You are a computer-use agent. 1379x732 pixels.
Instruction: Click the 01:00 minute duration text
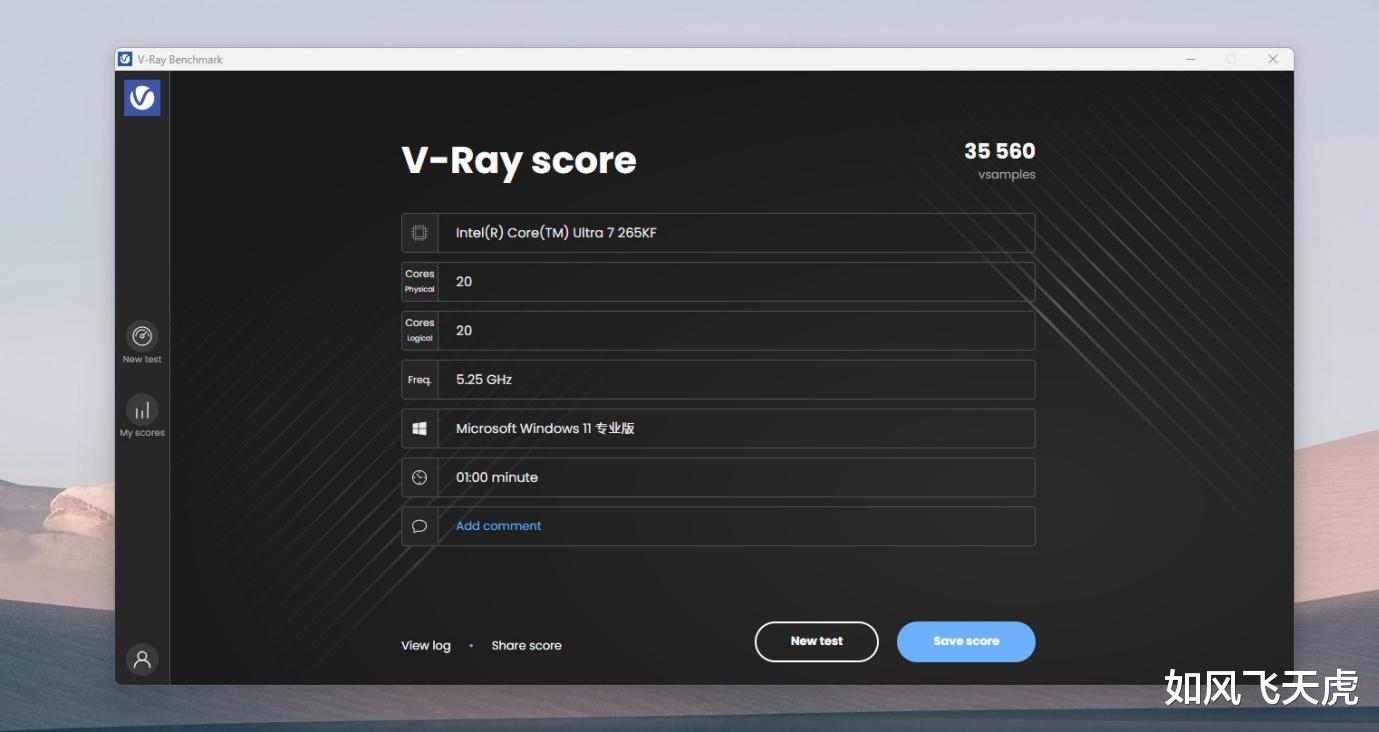[x=497, y=478]
